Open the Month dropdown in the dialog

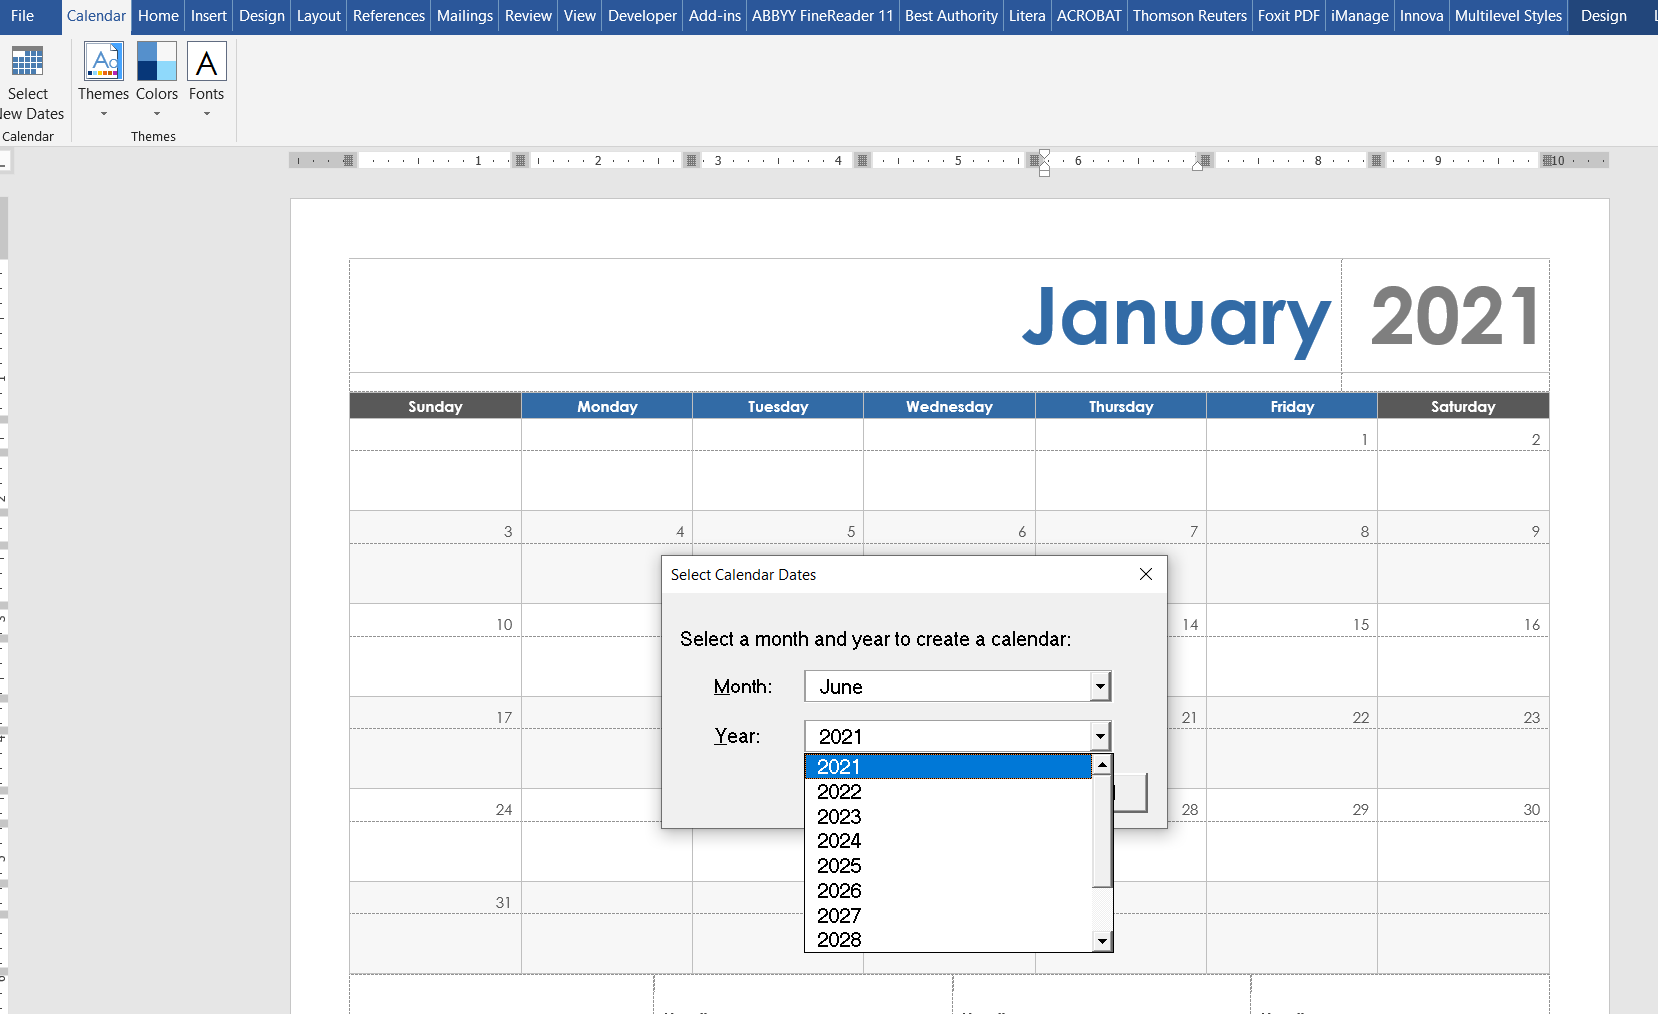tap(1099, 686)
